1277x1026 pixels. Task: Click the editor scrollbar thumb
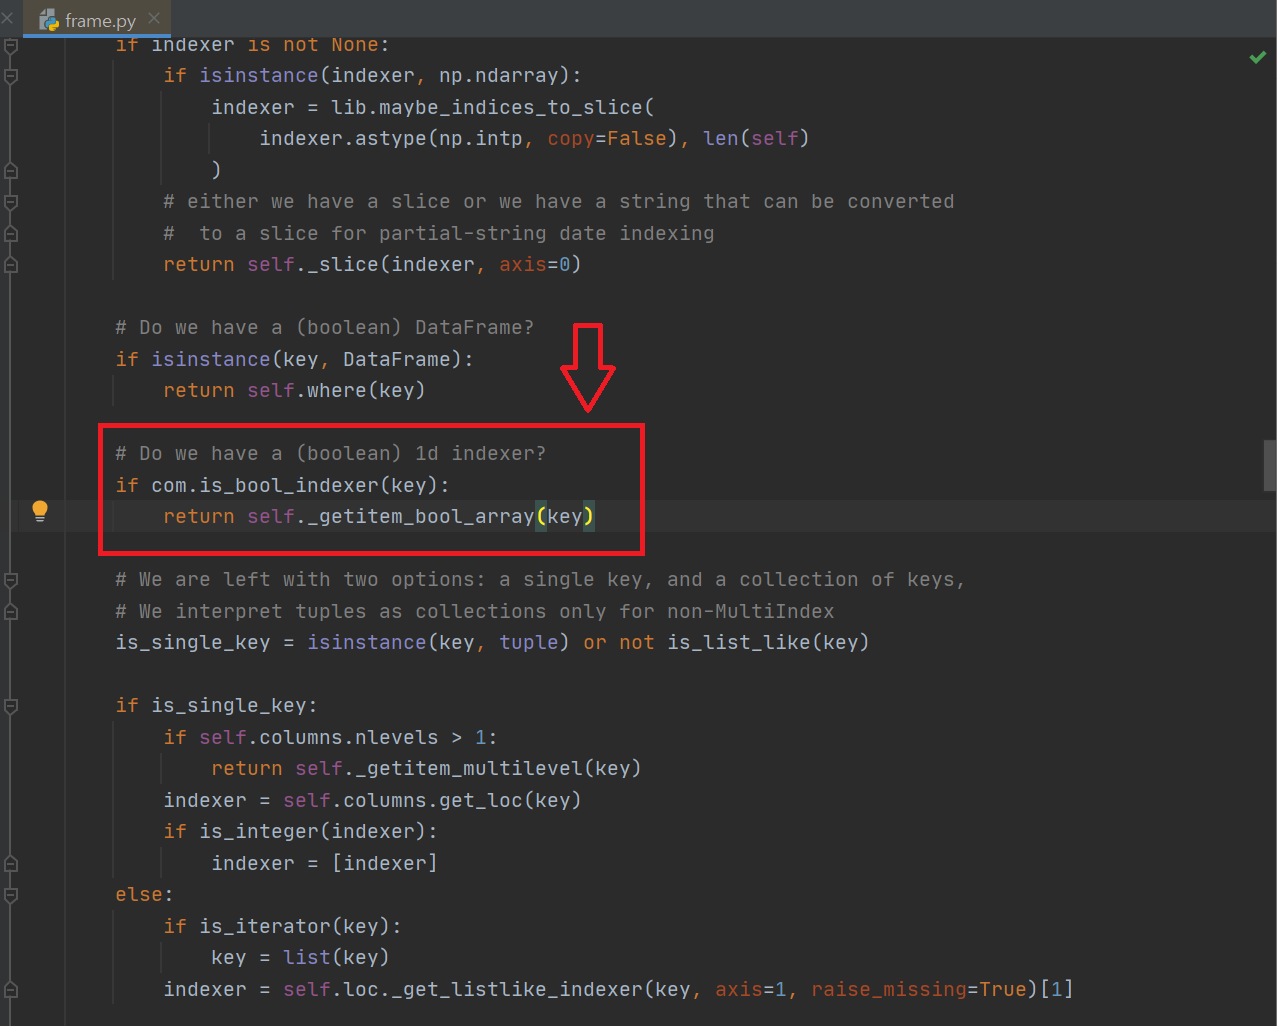pos(1268,465)
